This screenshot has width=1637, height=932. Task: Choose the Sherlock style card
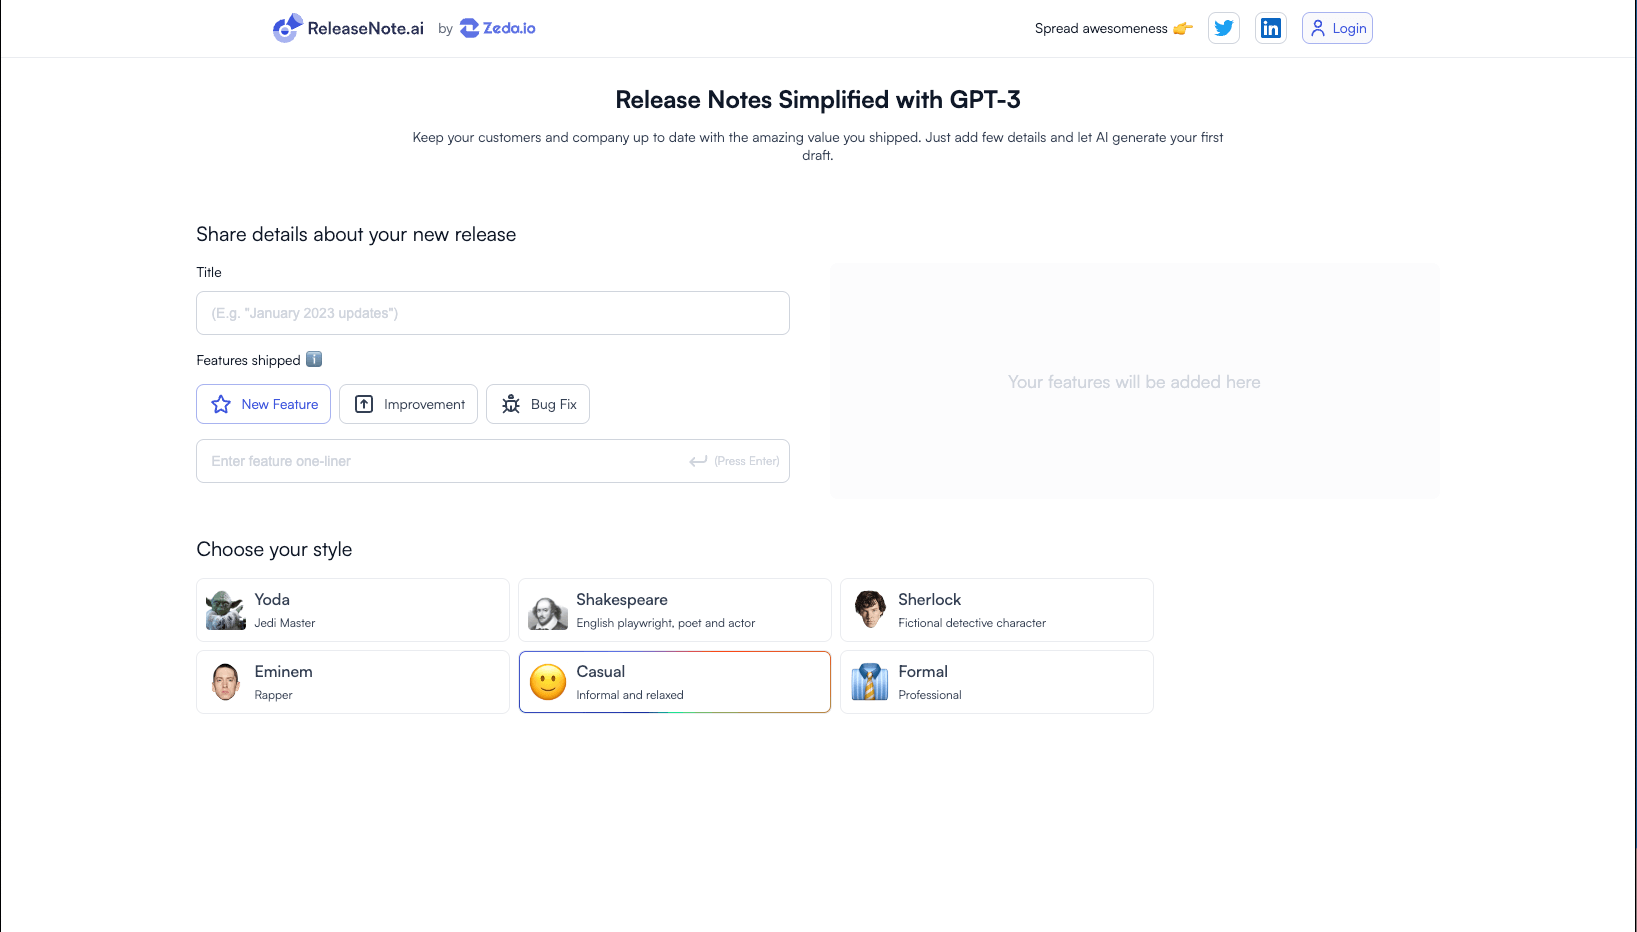tap(997, 610)
